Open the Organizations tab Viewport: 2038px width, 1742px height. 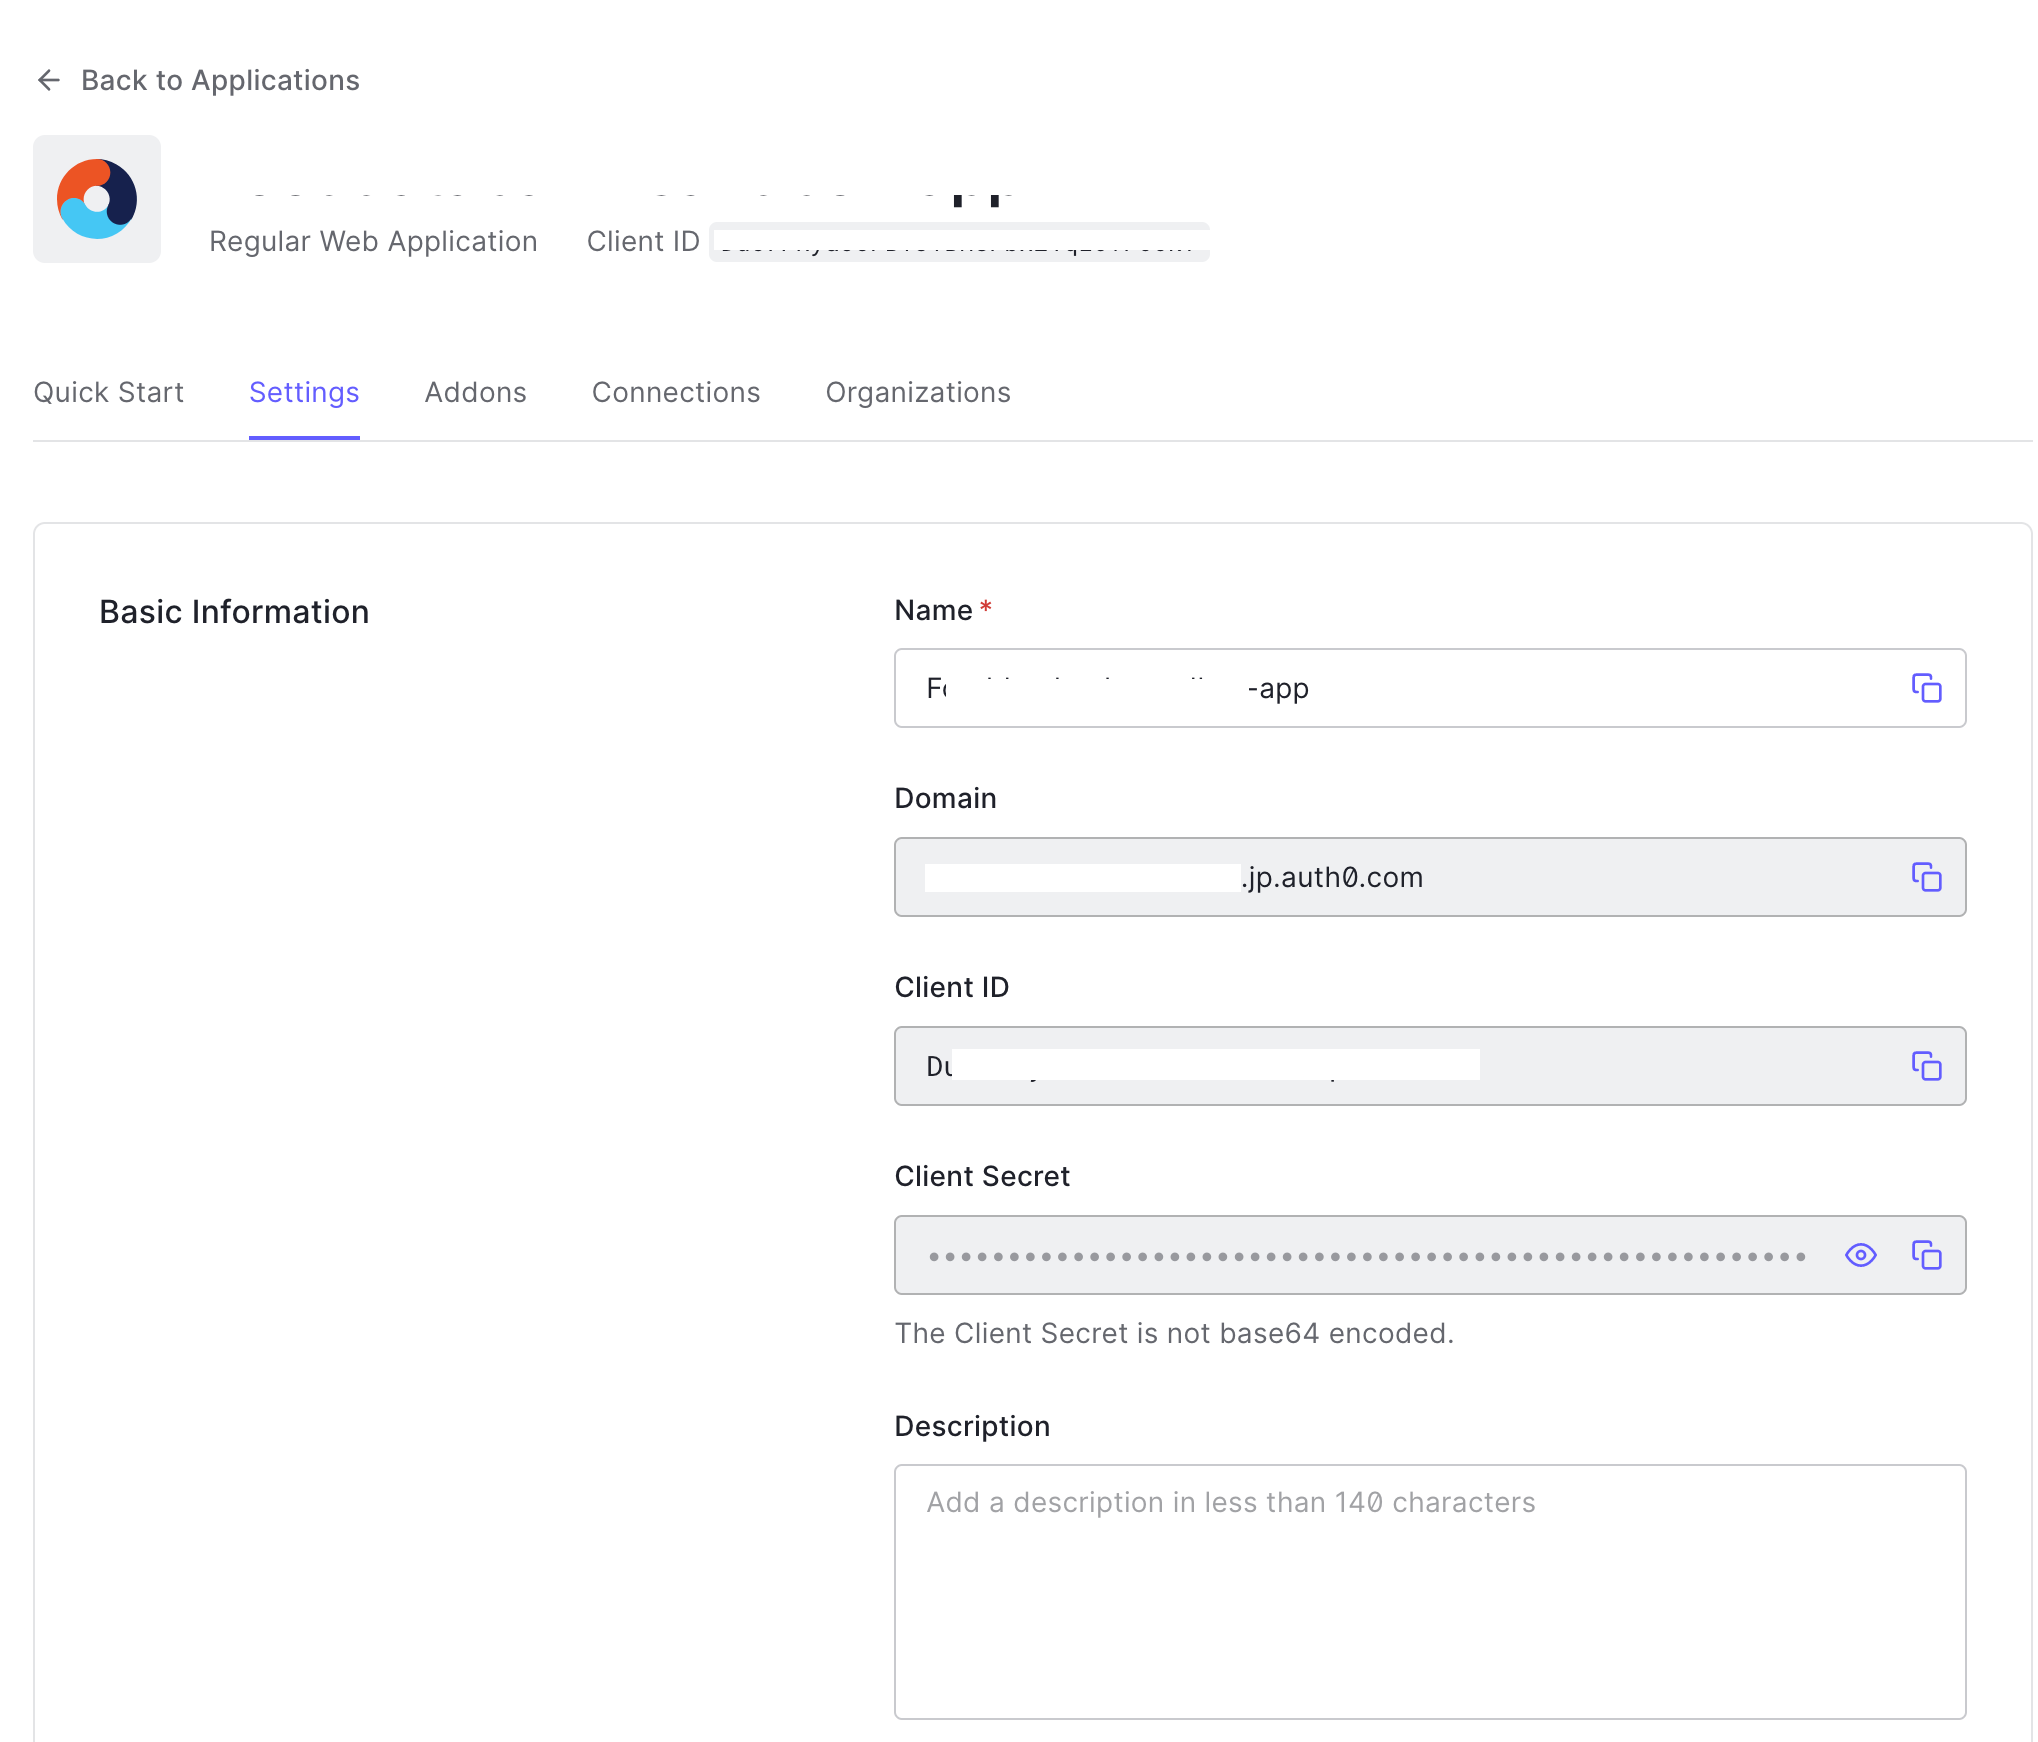coord(918,392)
